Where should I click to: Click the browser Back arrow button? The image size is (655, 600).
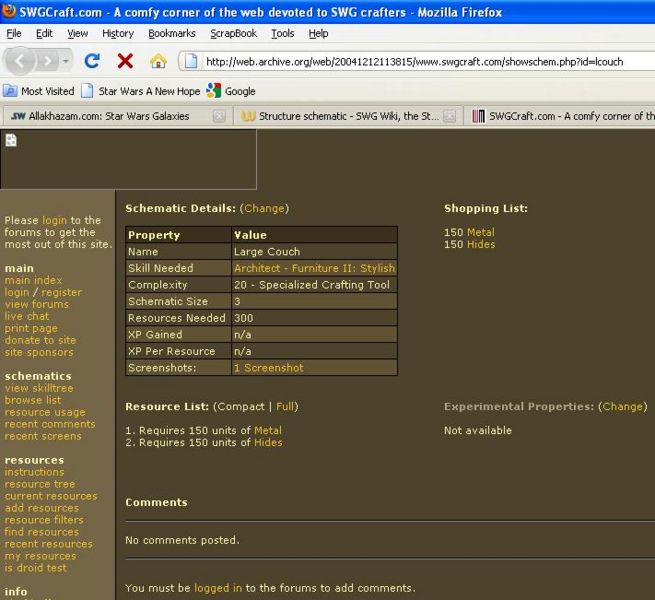20,61
